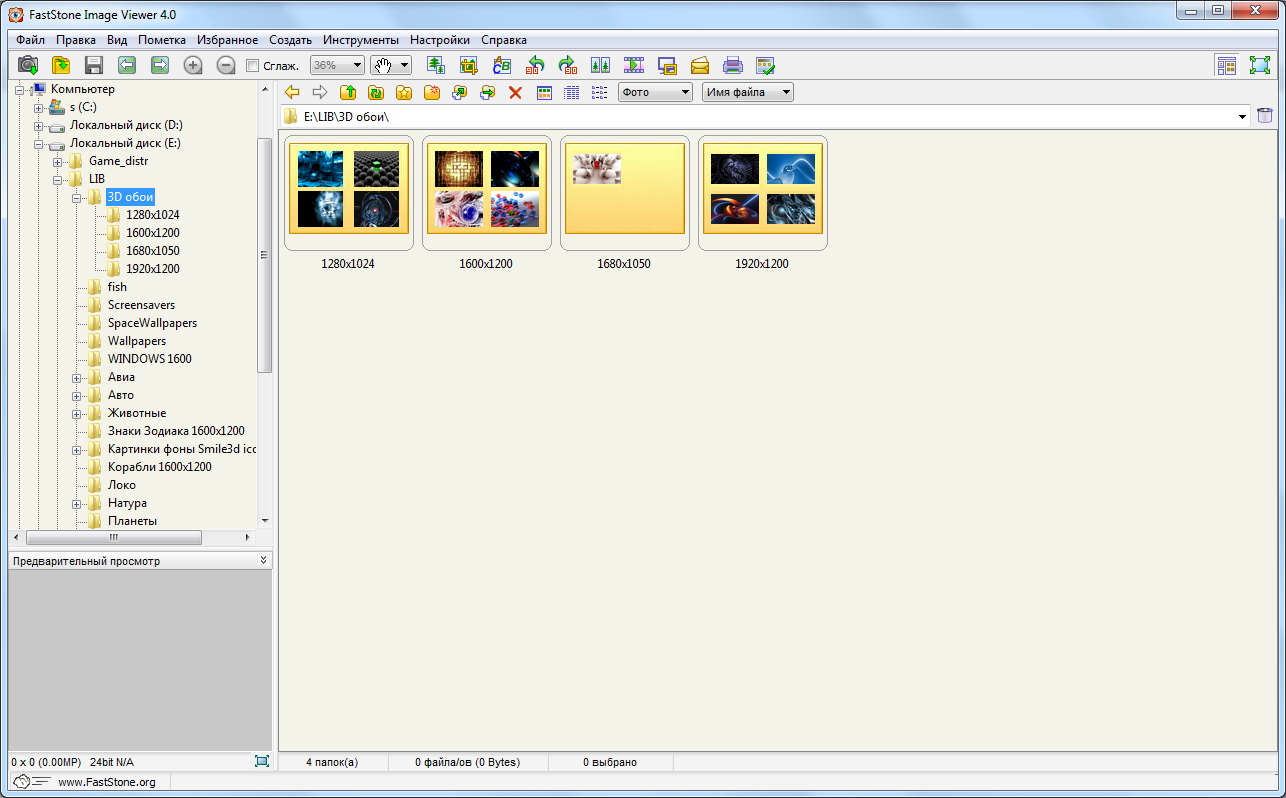This screenshot has width=1286, height=798.
Task: Go to next image with green right arrow
Action: tap(160, 65)
